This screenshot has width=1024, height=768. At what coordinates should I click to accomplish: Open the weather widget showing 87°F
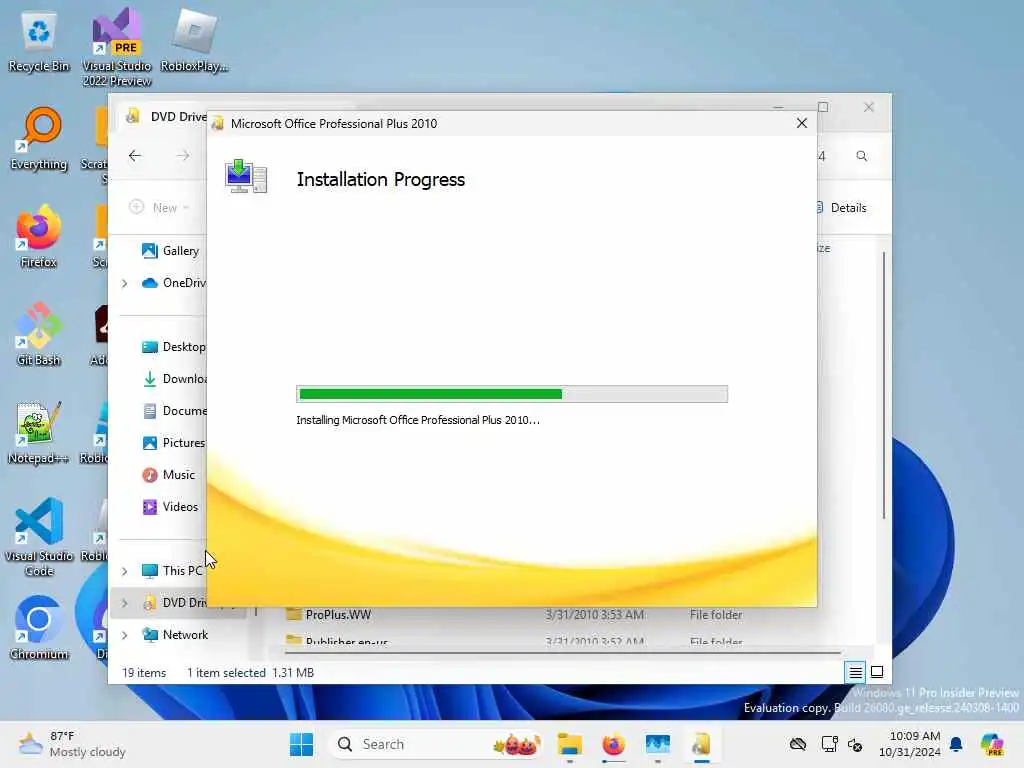click(x=72, y=744)
